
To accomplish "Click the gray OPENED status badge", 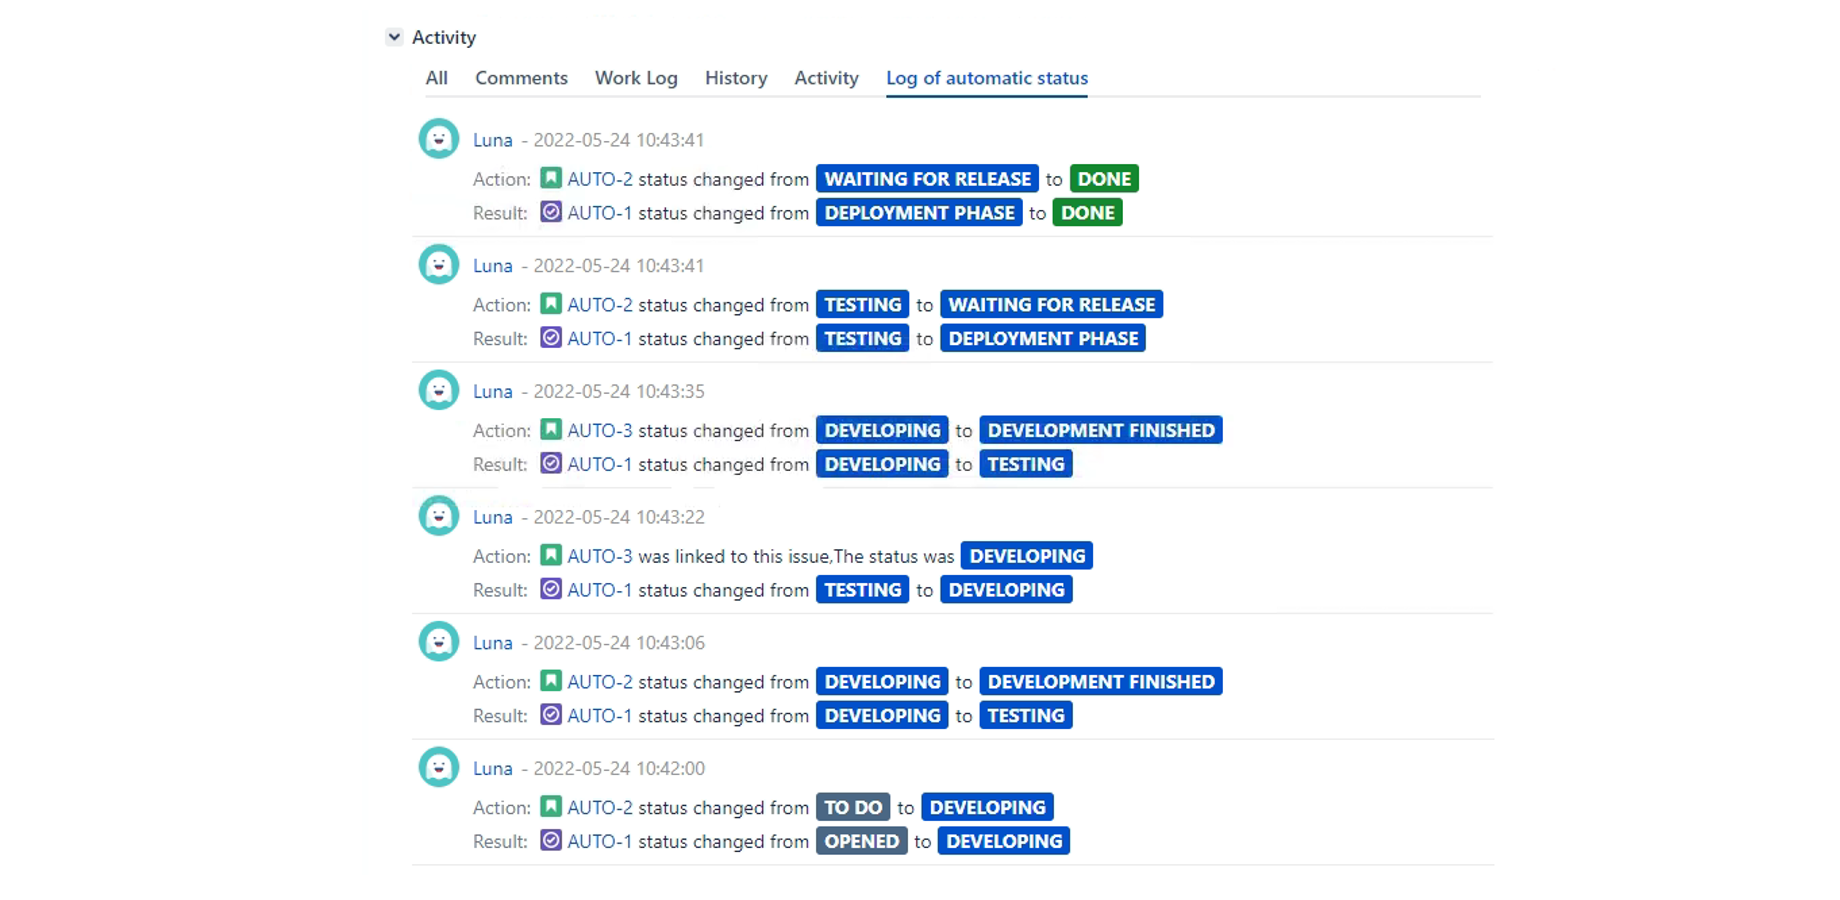I will tap(861, 841).
